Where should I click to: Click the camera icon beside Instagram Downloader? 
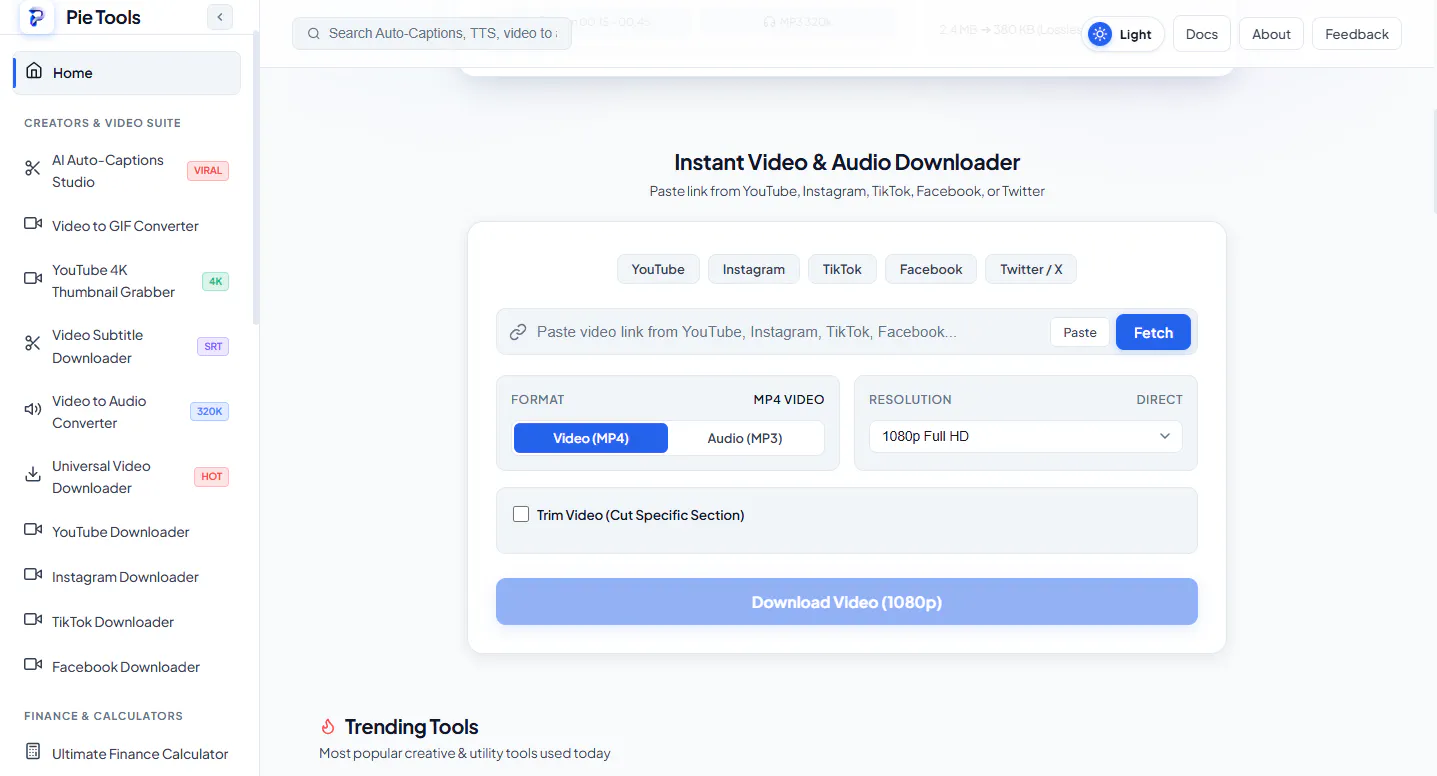33,575
